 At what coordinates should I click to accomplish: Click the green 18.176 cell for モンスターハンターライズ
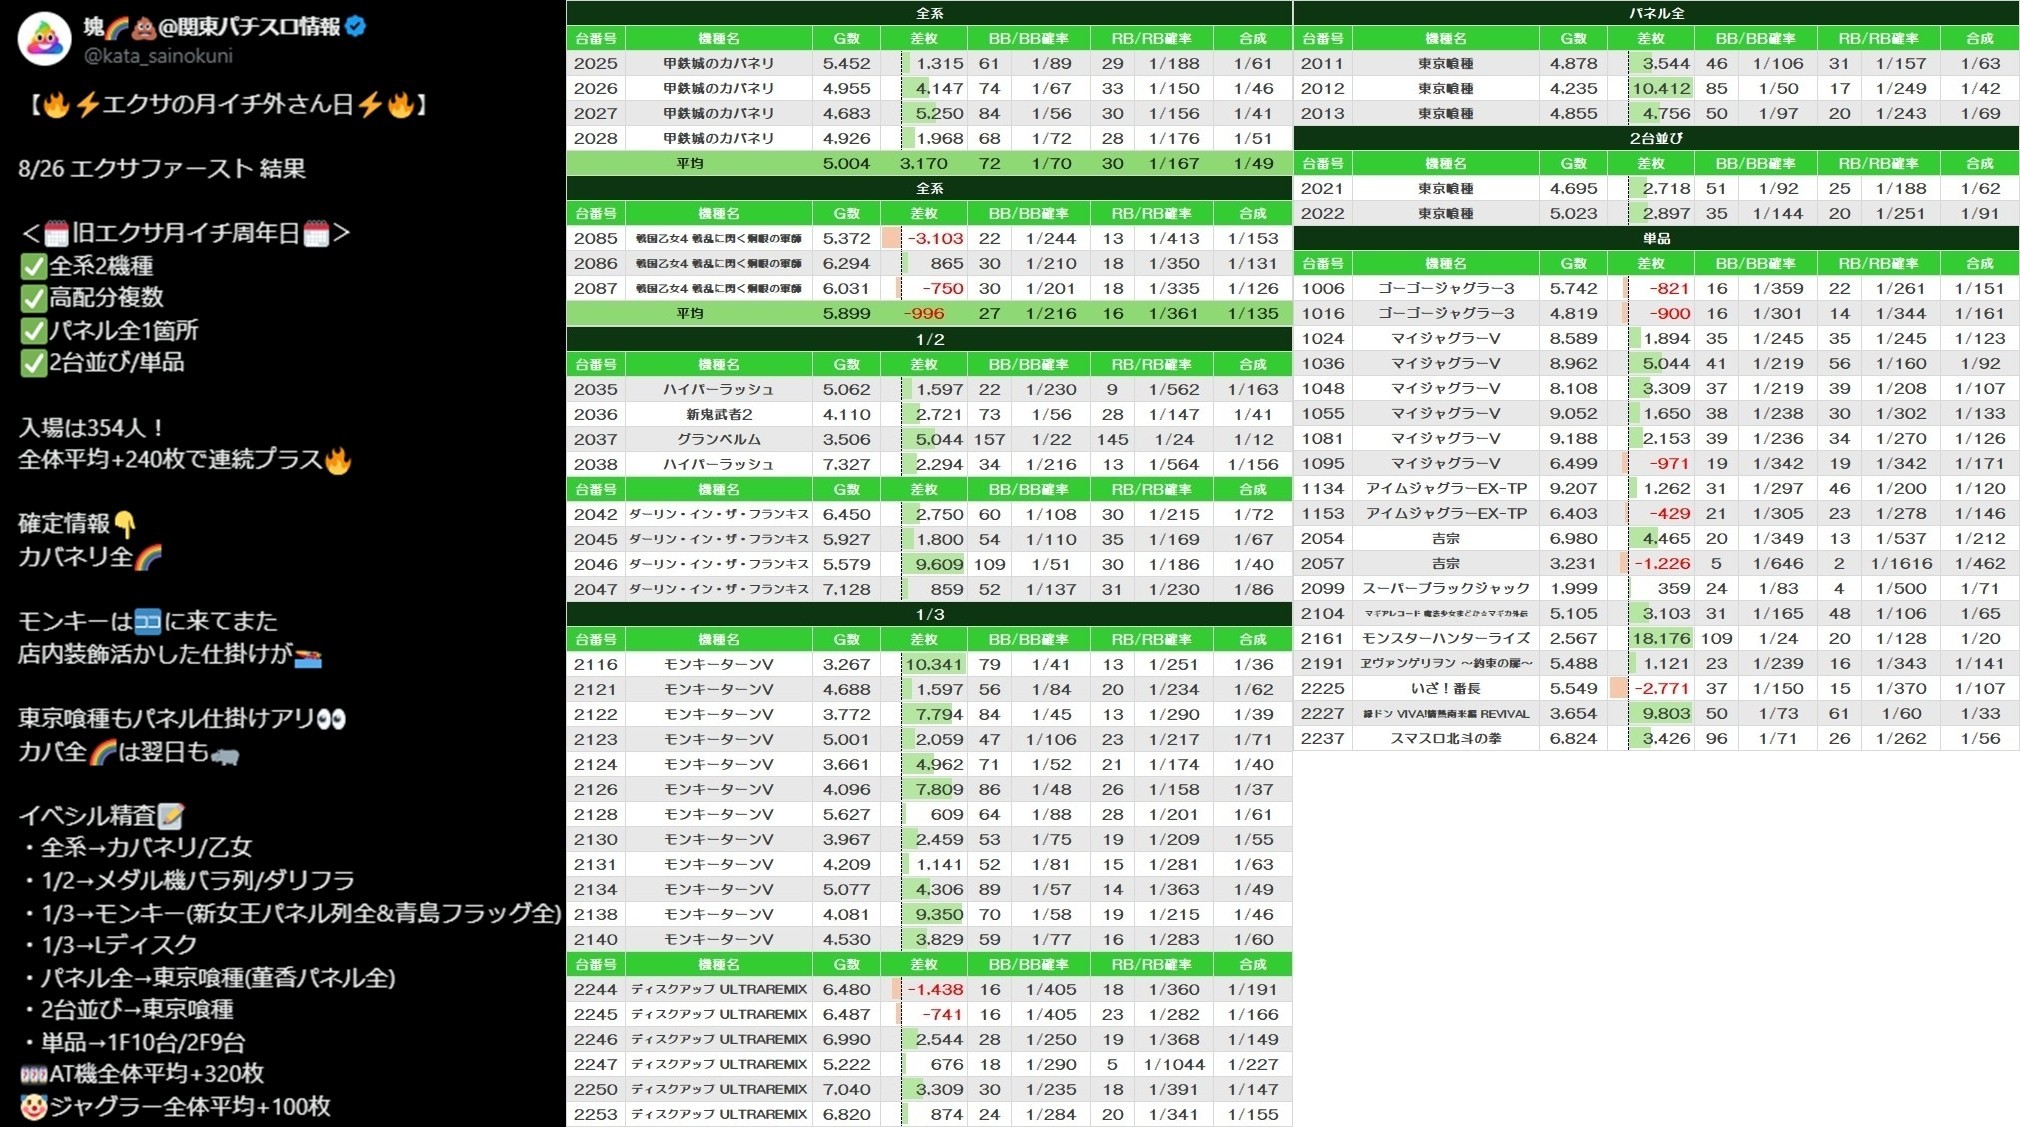point(1660,638)
